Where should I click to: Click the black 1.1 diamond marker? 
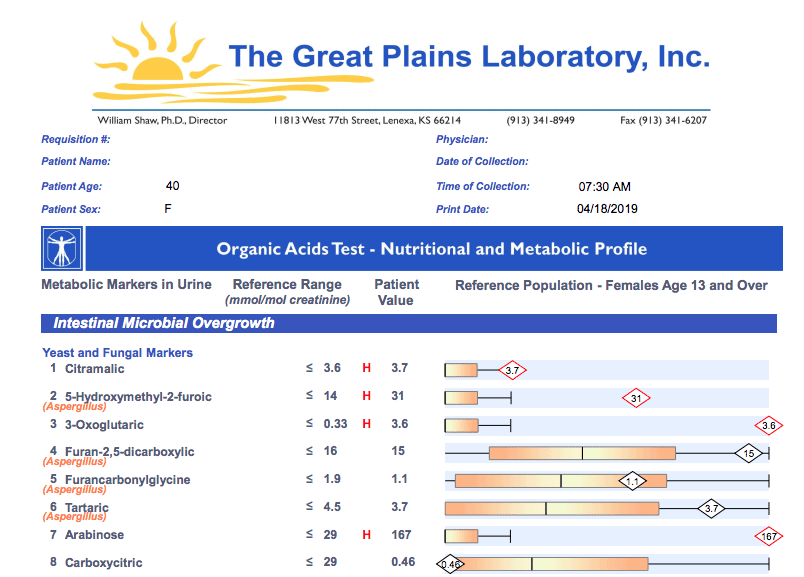tap(632, 481)
